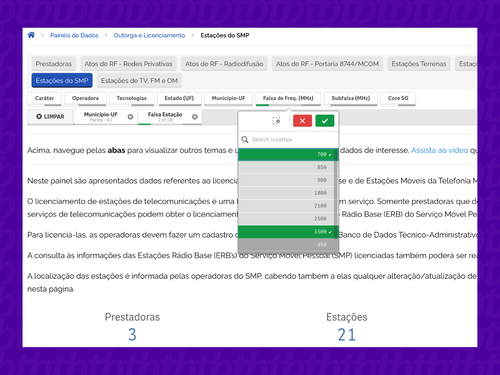
Task: Click the Estações count value 21
Action: pyautogui.click(x=347, y=335)
